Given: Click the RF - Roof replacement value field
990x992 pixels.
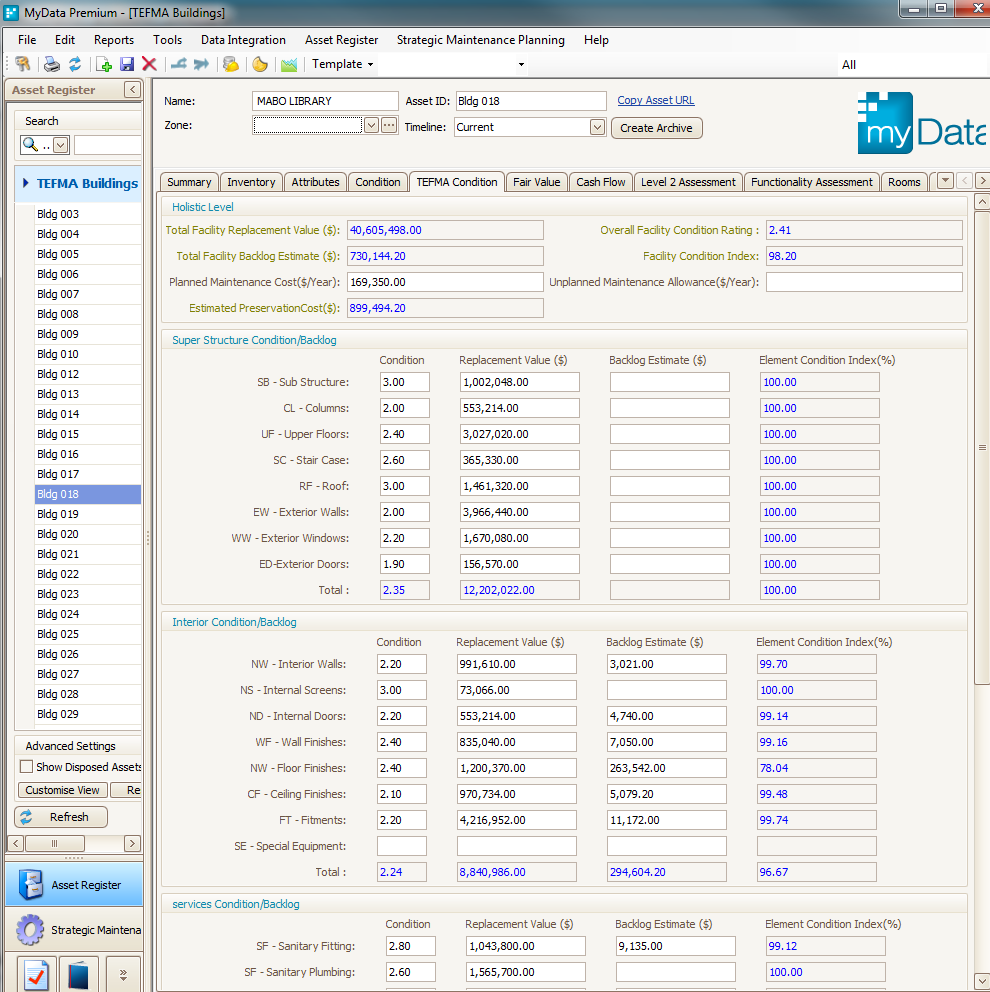Looking at the screenshot, I should click(x=519, y=486).
